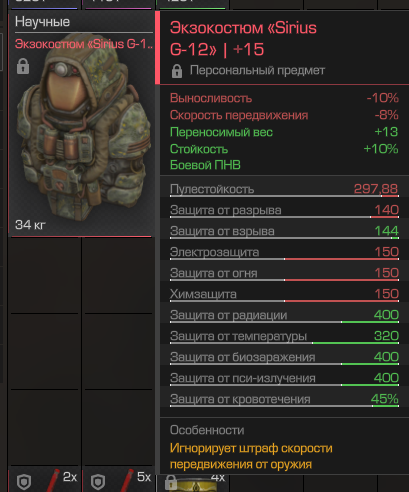Click the Защита от радиации stat bar
The height and width of the screenshot is (492, 409).
click(x=284, y=315)
